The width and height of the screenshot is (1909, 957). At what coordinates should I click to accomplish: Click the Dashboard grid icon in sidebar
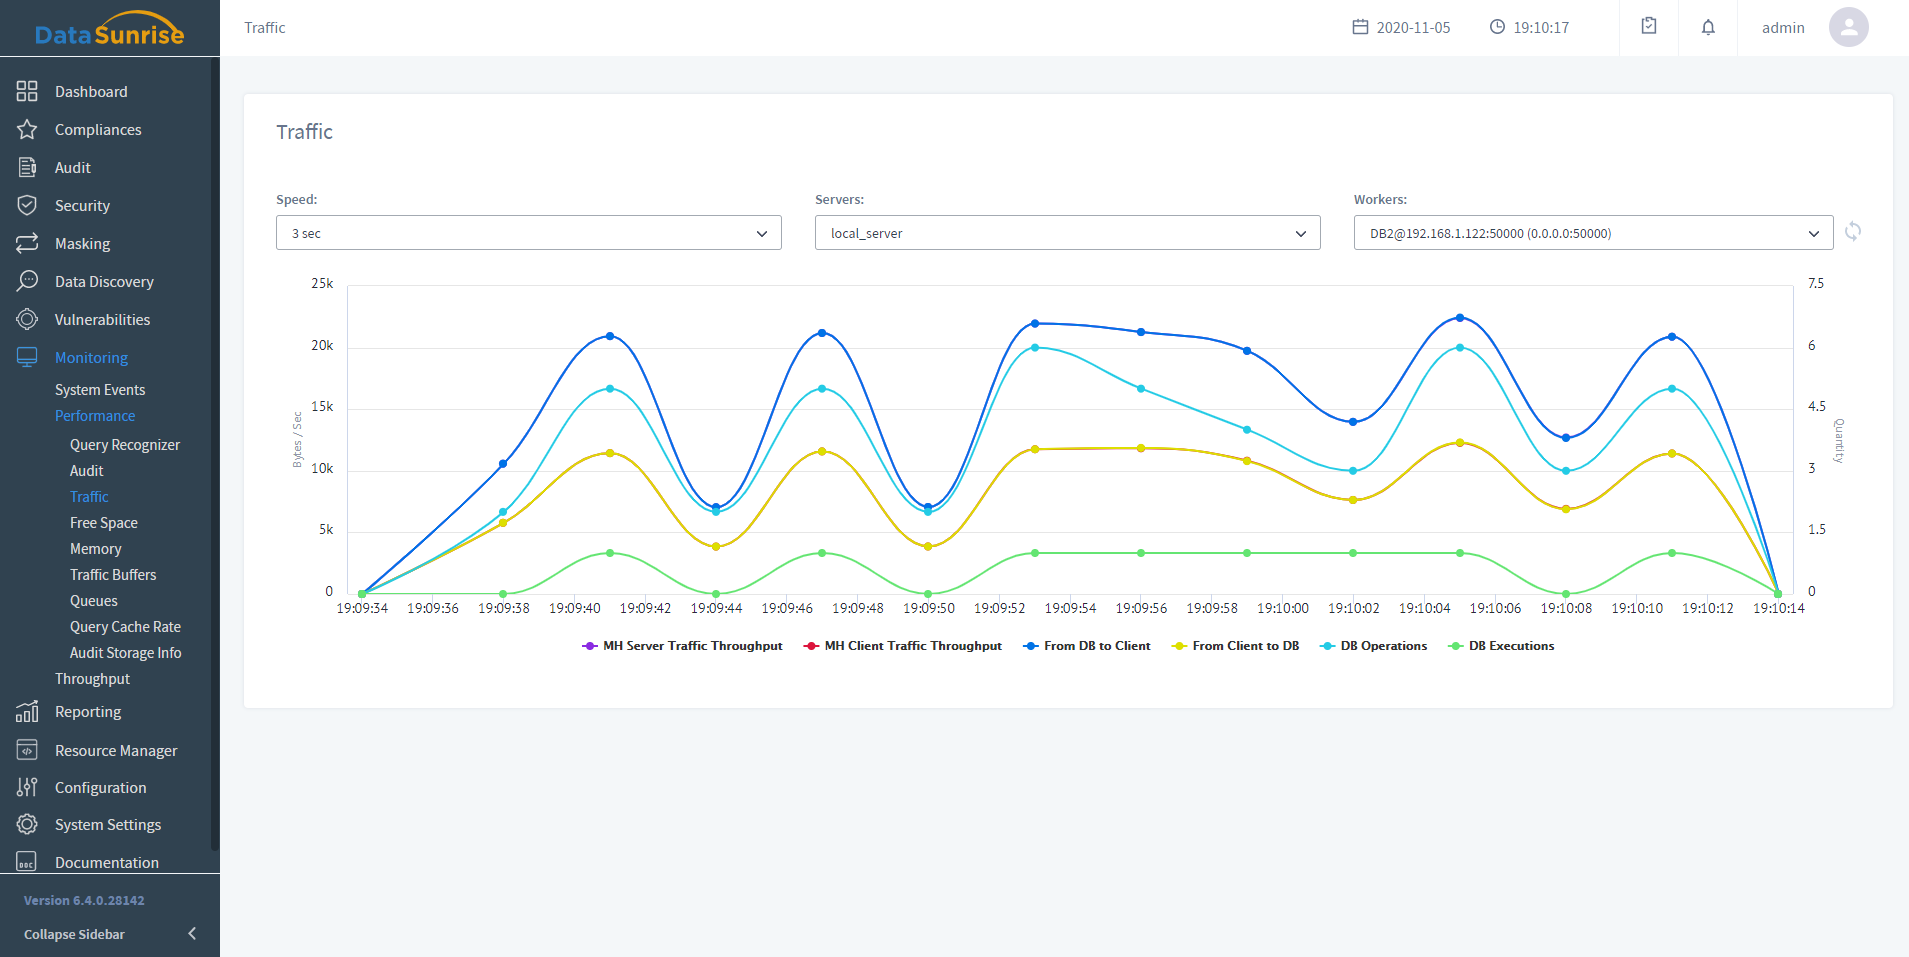pos(27,92)
